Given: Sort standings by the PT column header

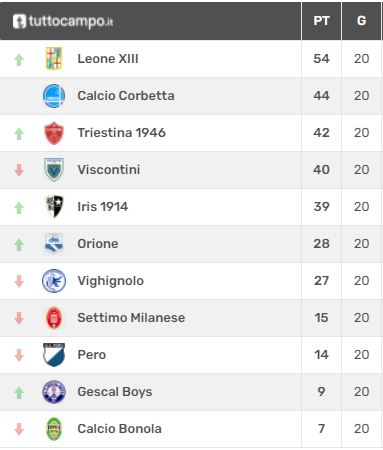Looking at the screenshot, I should click(321, 21).
